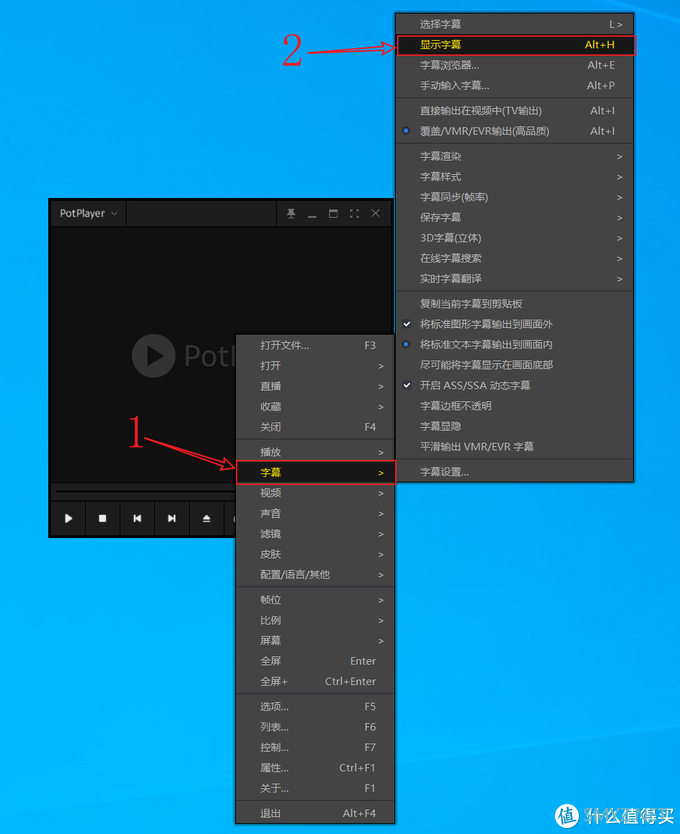Click the Eject/open file button
680x834 pixels.
click(x=206, y=518)
